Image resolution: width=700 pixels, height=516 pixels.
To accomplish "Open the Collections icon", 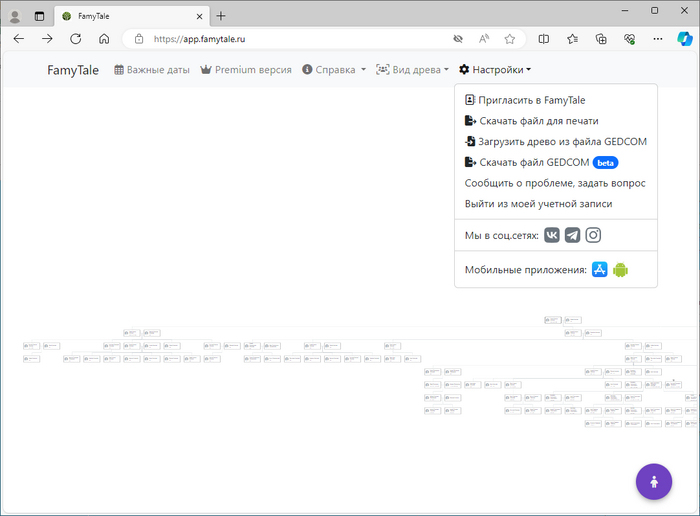I will click(601, 39).
